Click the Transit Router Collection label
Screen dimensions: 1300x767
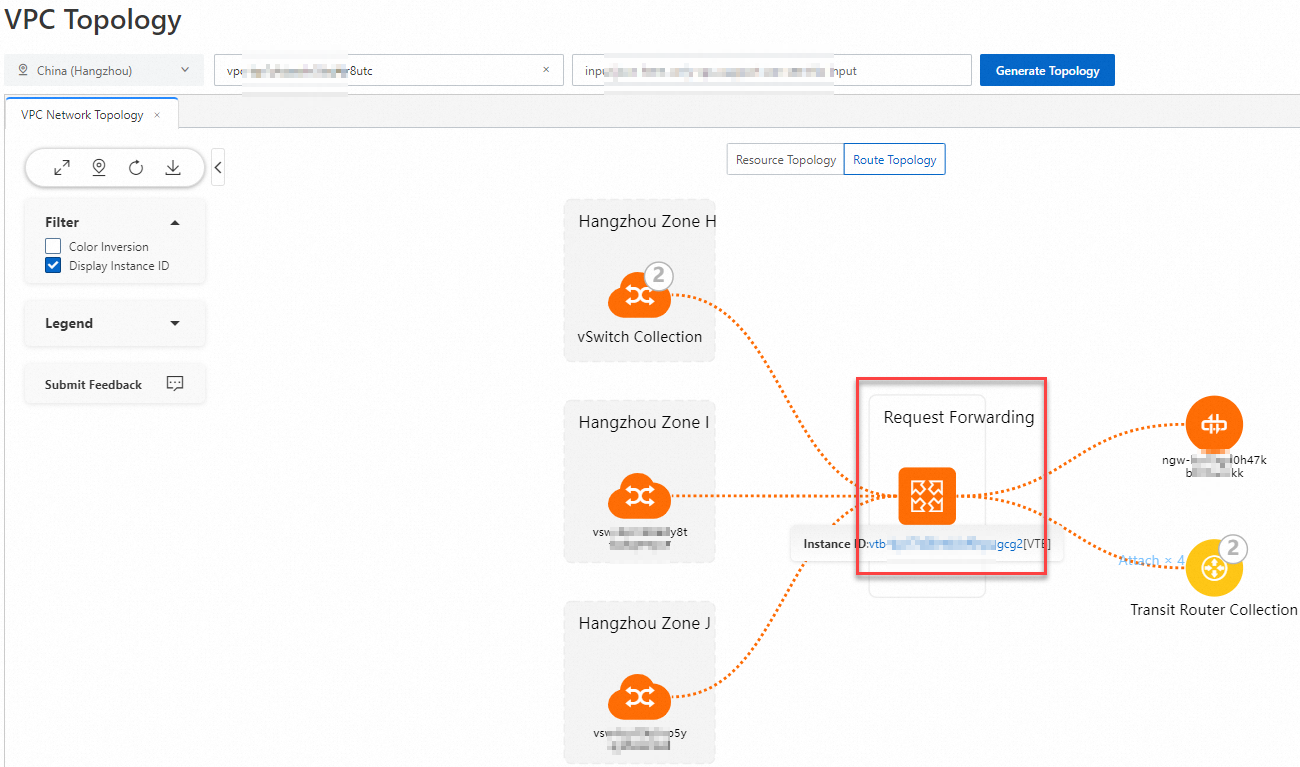click(x=1214, y=610)
